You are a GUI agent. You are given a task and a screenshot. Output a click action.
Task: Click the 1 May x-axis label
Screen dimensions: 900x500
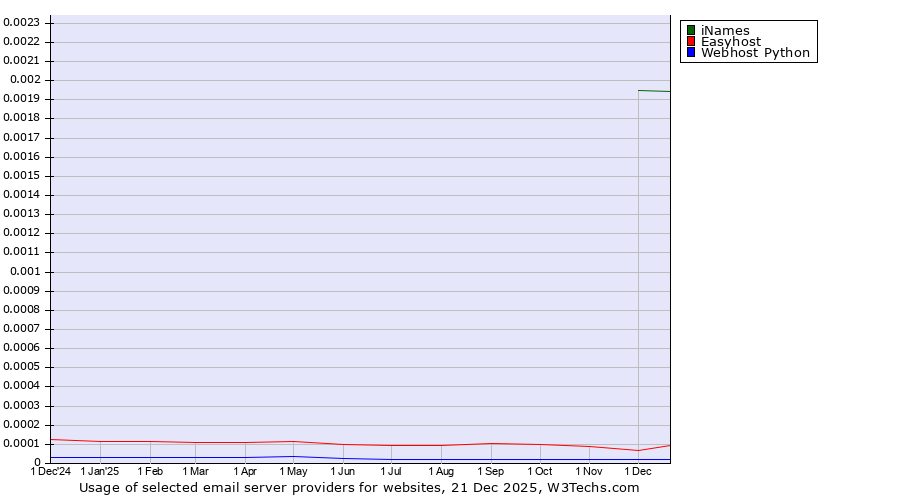tap(293, 471)
